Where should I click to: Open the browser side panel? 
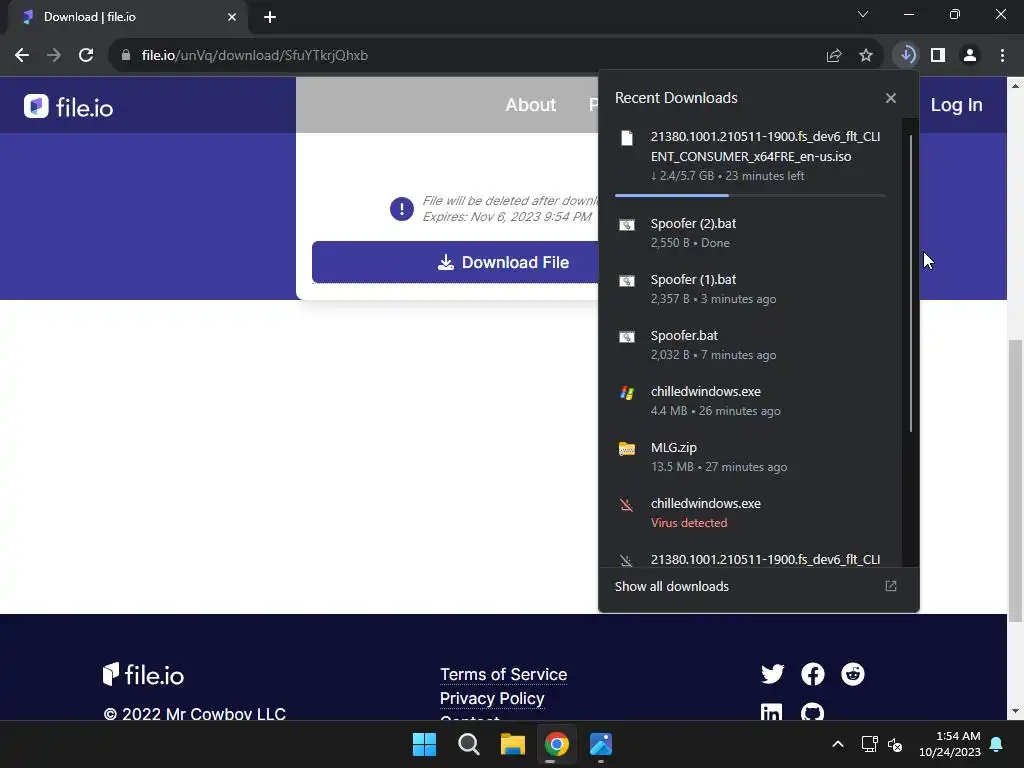(x=938, y=56)
